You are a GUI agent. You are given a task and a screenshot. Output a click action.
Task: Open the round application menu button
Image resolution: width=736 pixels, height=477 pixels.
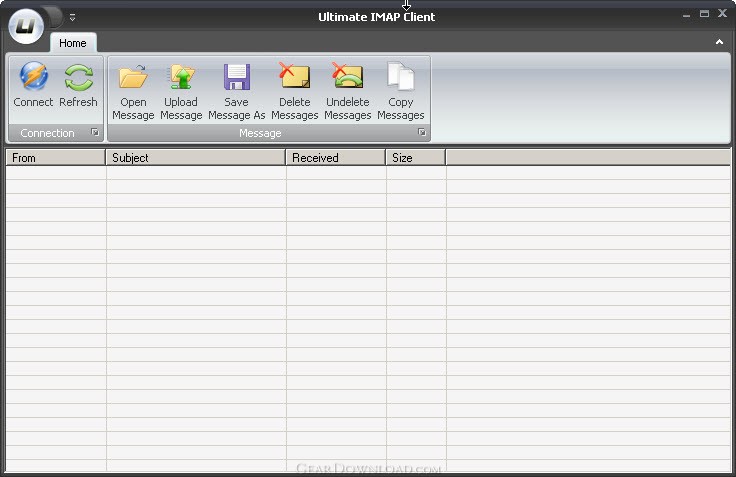point(26,26)
